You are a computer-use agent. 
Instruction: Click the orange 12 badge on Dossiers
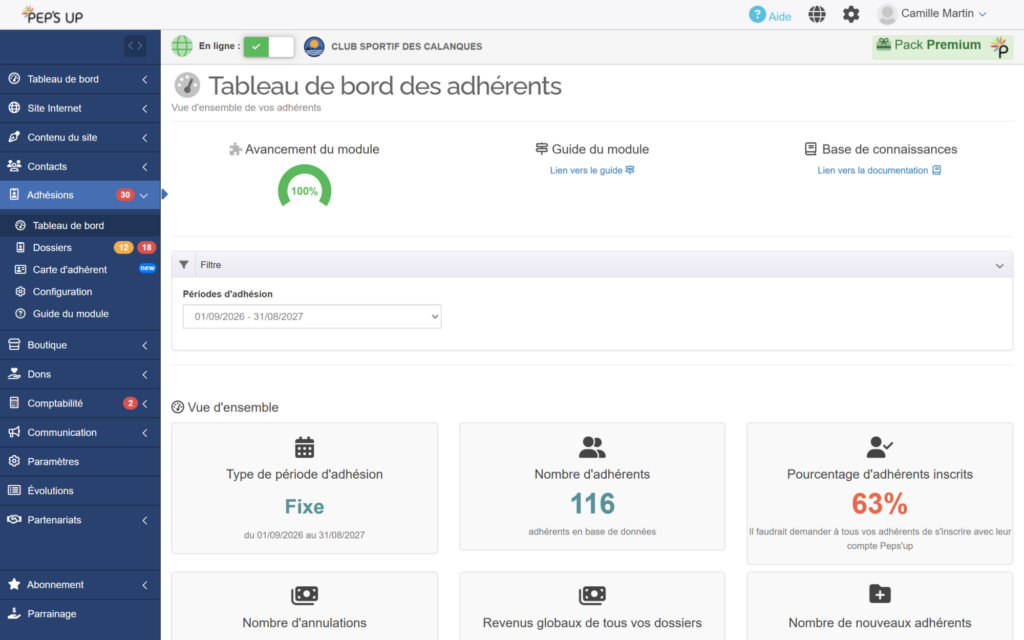point(123,248)
